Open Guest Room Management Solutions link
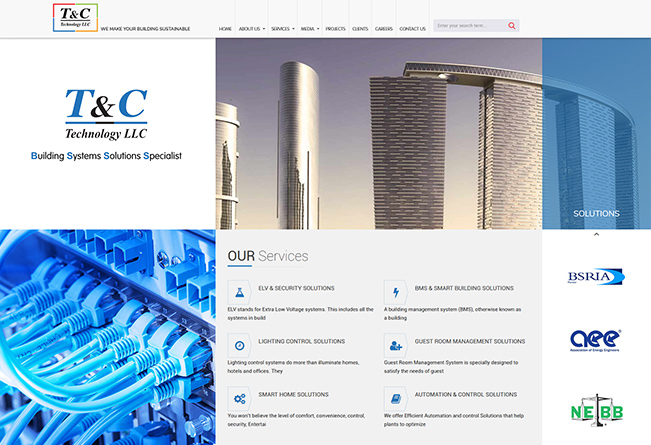Viewport: 651px width, 445px height. pyautogui.click(x=470, y=341)
